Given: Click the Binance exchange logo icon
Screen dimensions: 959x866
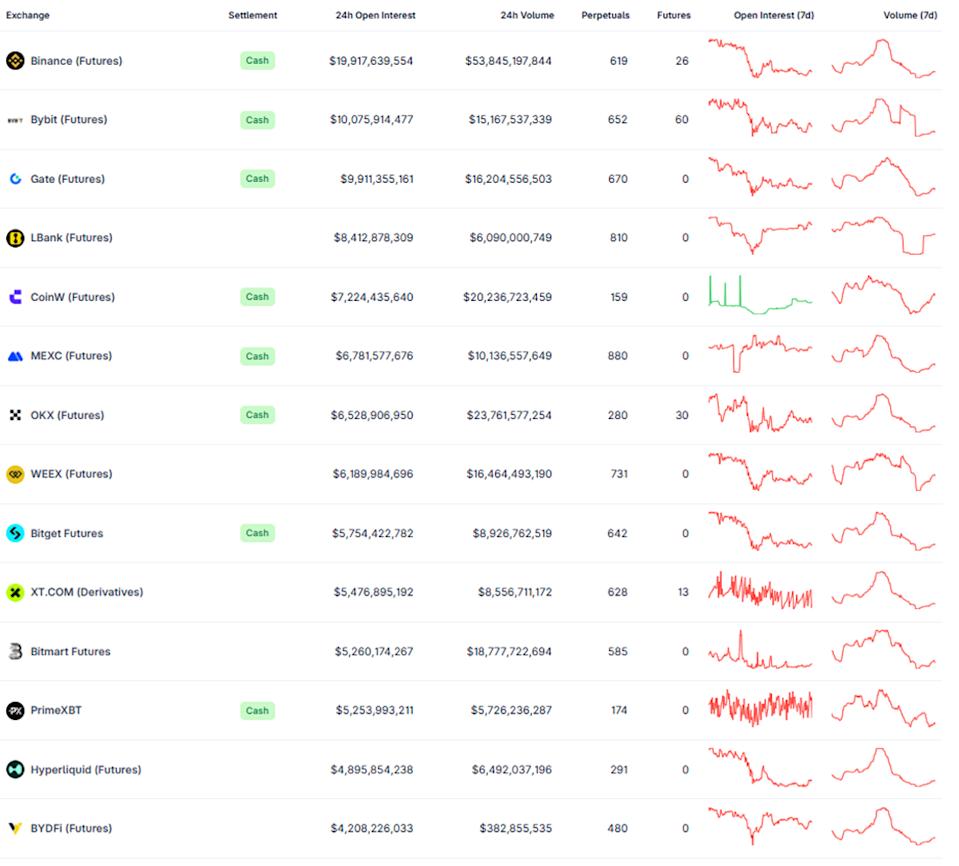Looking at the screenshot, I should click(x=15, y=61).
